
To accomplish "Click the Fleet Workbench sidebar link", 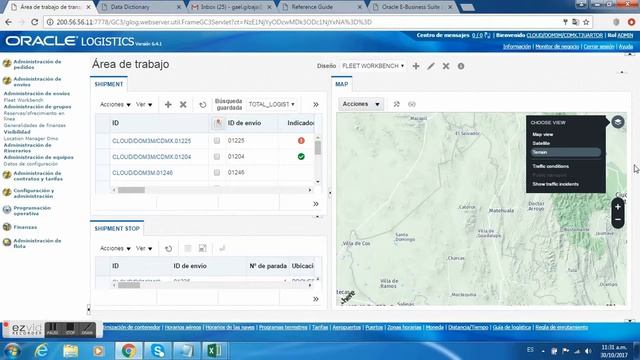I will click(x=23, y=100).
